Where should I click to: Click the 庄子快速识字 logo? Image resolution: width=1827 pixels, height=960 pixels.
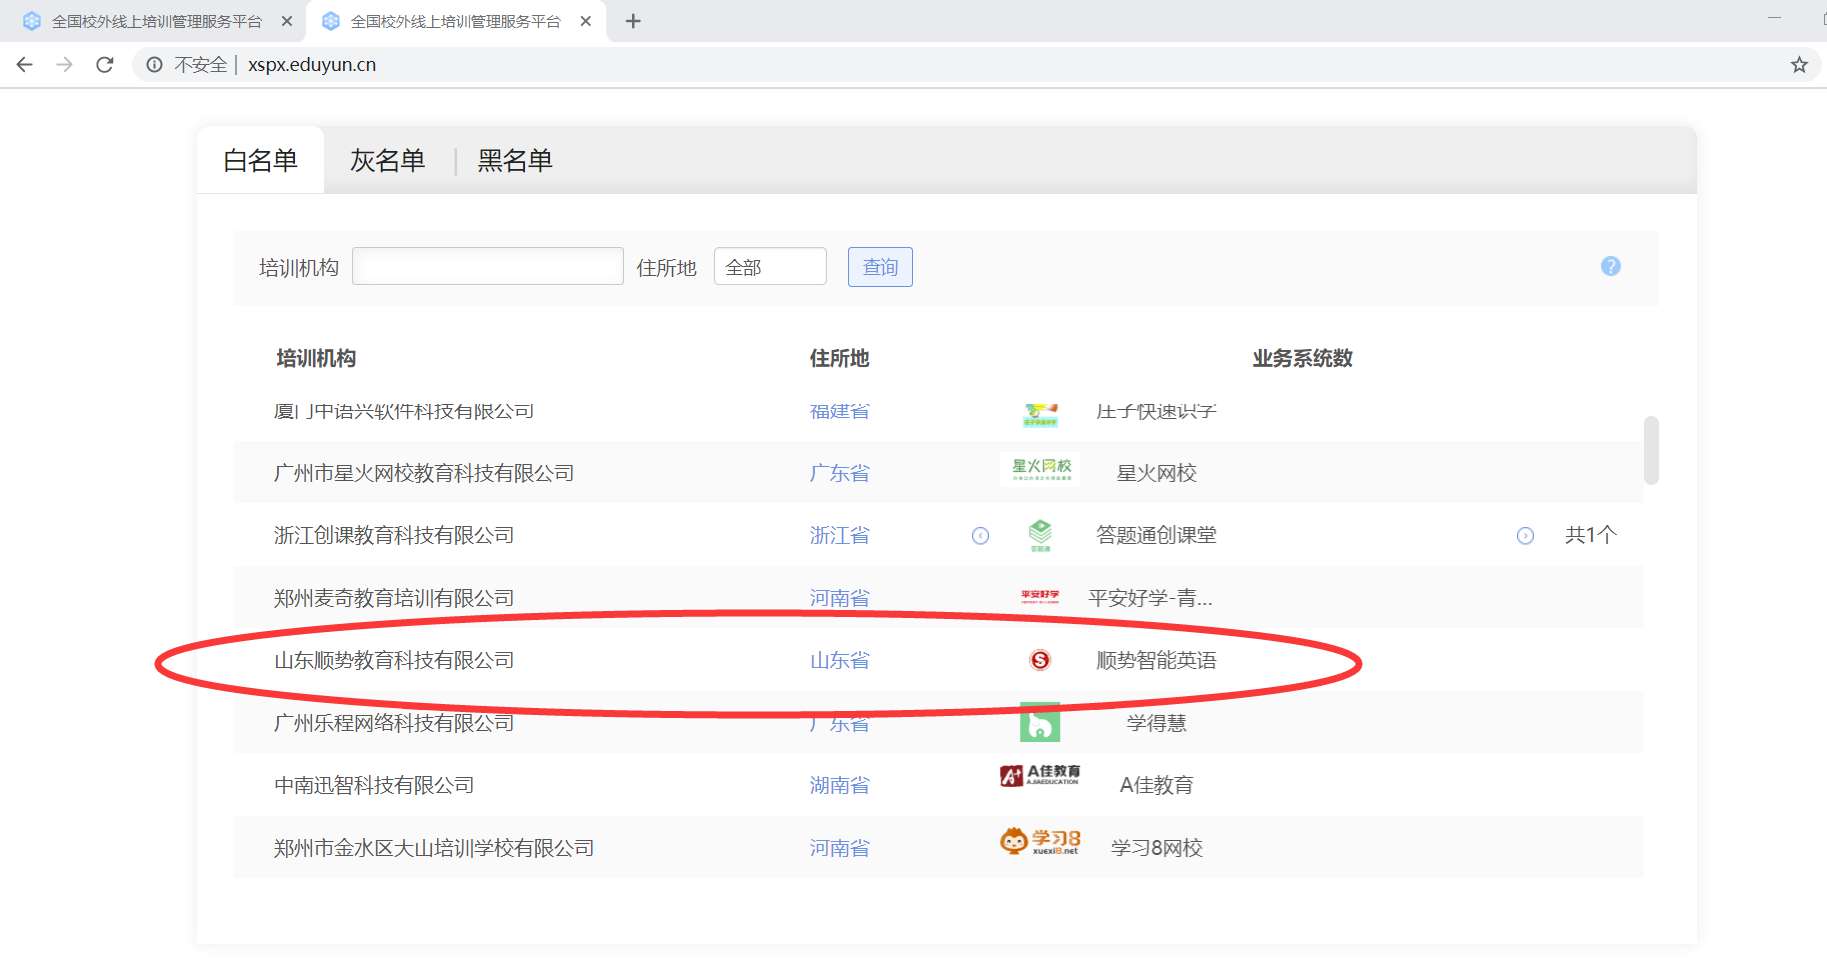[x=1040, y=413]
